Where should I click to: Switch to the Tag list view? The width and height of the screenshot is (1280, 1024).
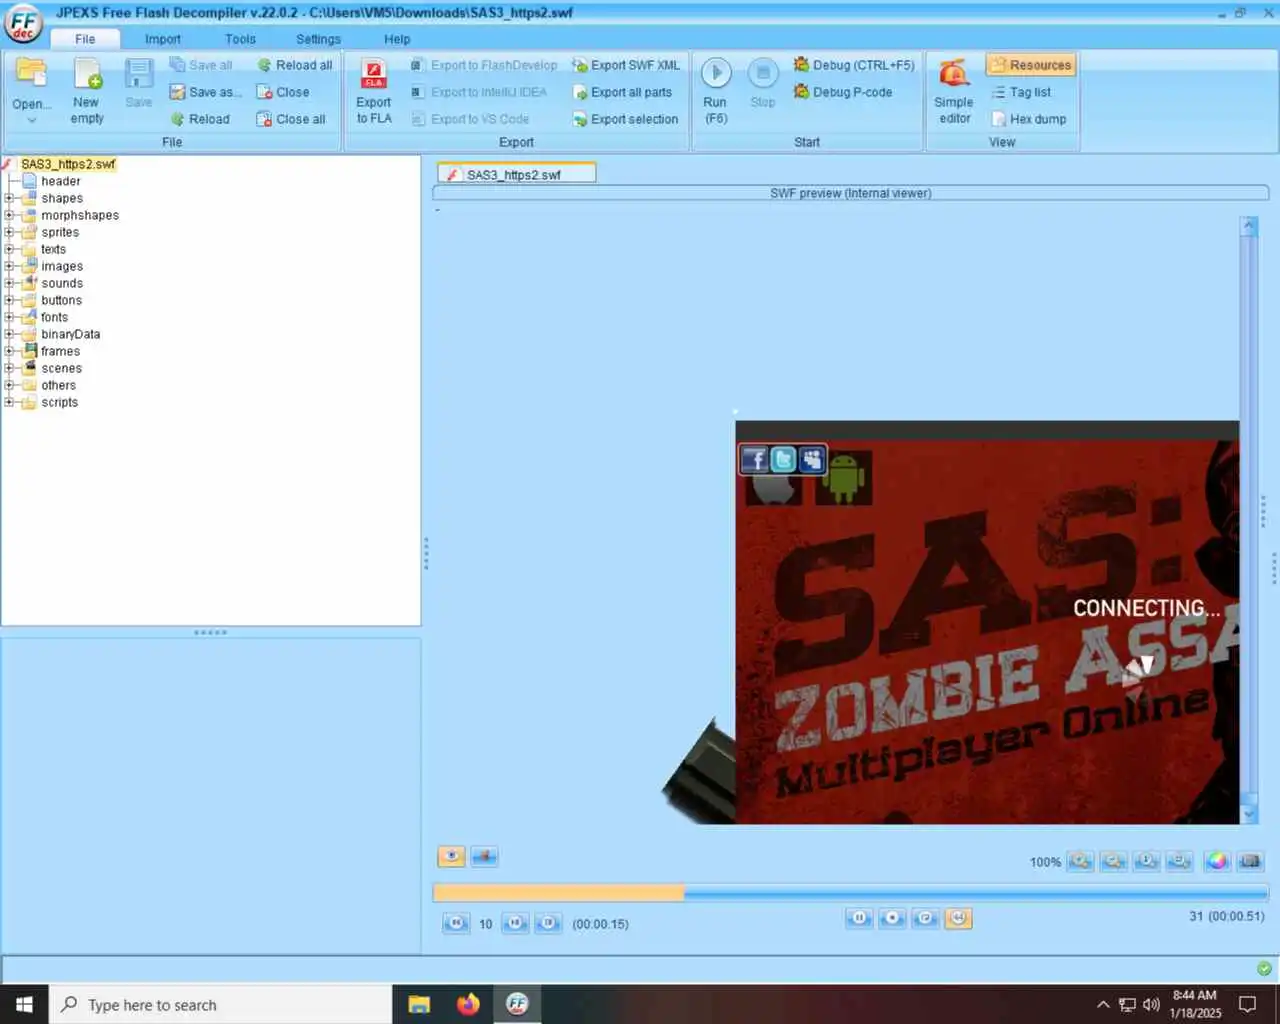click(x=1021, y=92)
